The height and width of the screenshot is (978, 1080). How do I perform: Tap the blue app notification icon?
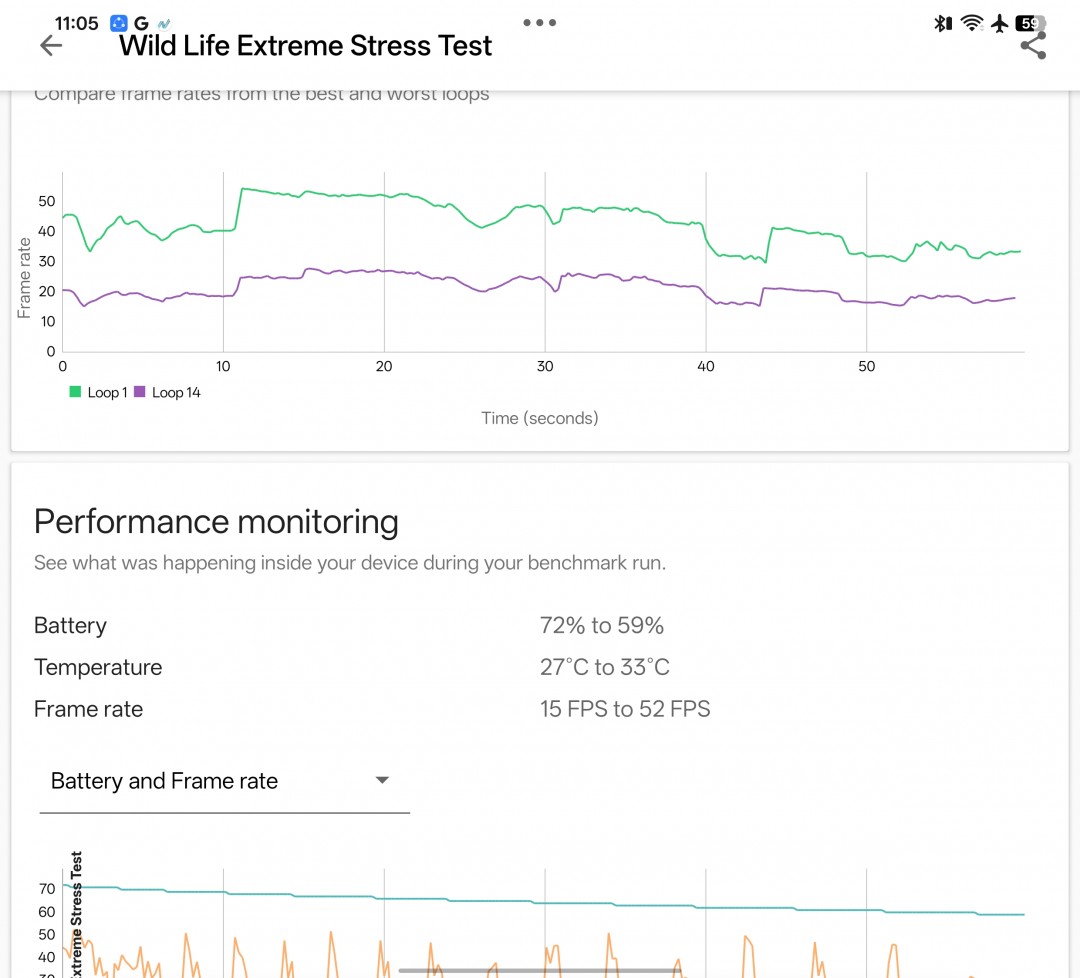[119, 23]
